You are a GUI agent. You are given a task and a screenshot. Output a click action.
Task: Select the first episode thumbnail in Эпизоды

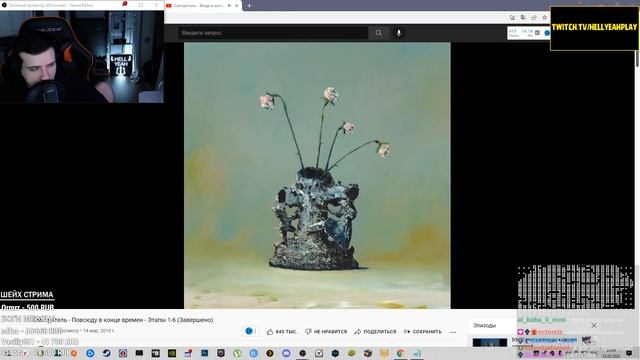coord(490,342)
